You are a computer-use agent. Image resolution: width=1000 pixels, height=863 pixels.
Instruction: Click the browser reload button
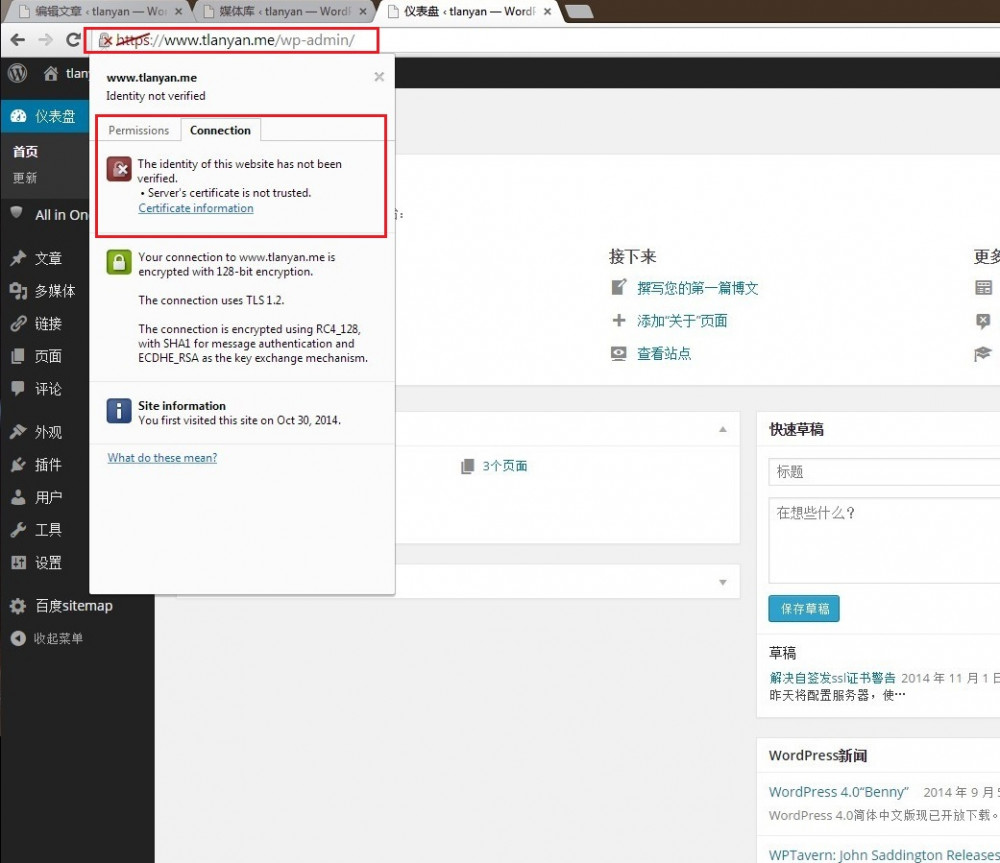(73, 40)
